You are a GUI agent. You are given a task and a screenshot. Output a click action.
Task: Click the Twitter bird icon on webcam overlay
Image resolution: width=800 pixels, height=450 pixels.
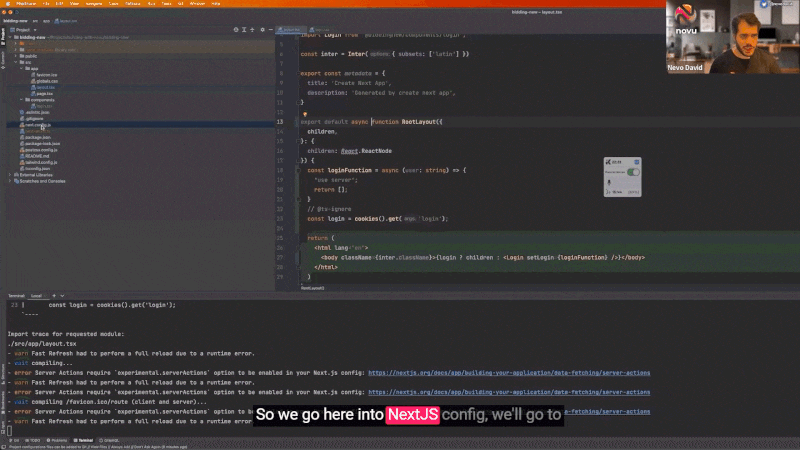point(764,4)
